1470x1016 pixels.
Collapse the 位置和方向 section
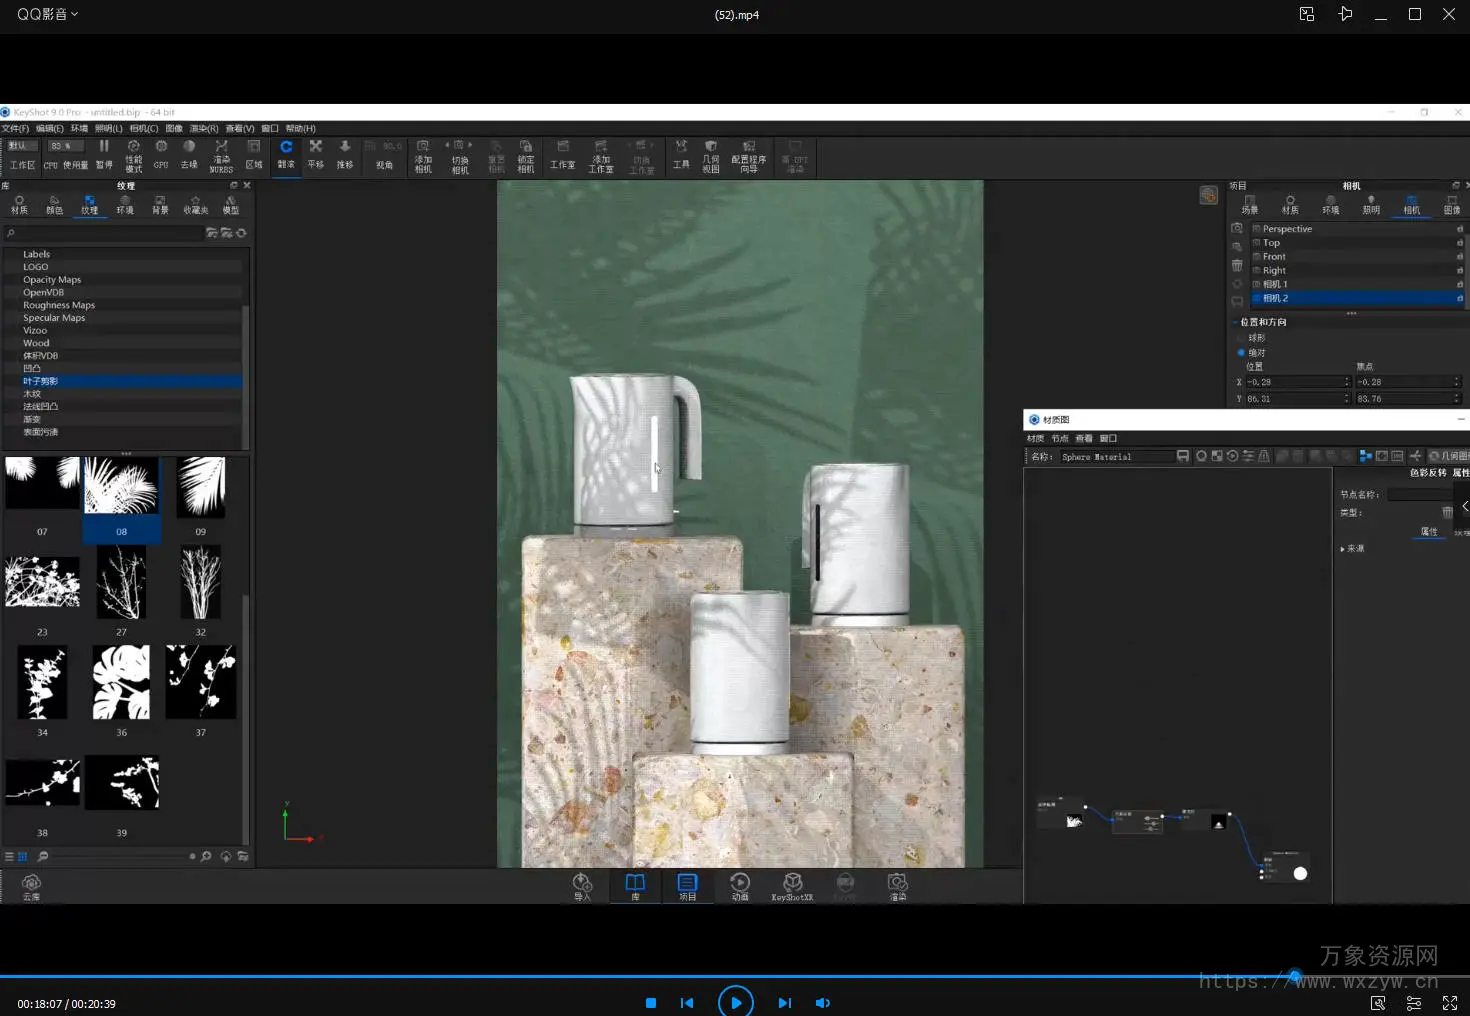coord(1236,322)
